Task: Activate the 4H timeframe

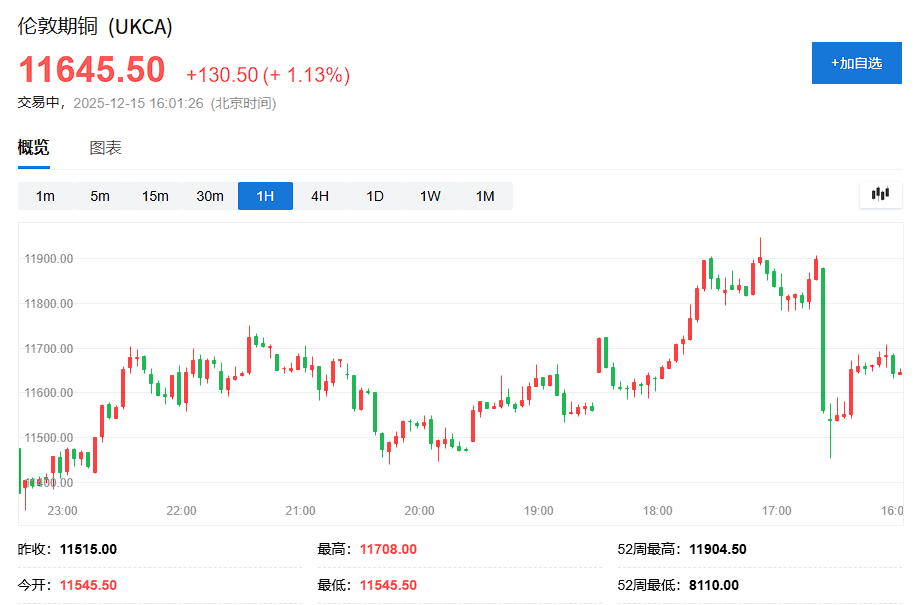Action: pyautogui.click(x=319, y=196)
